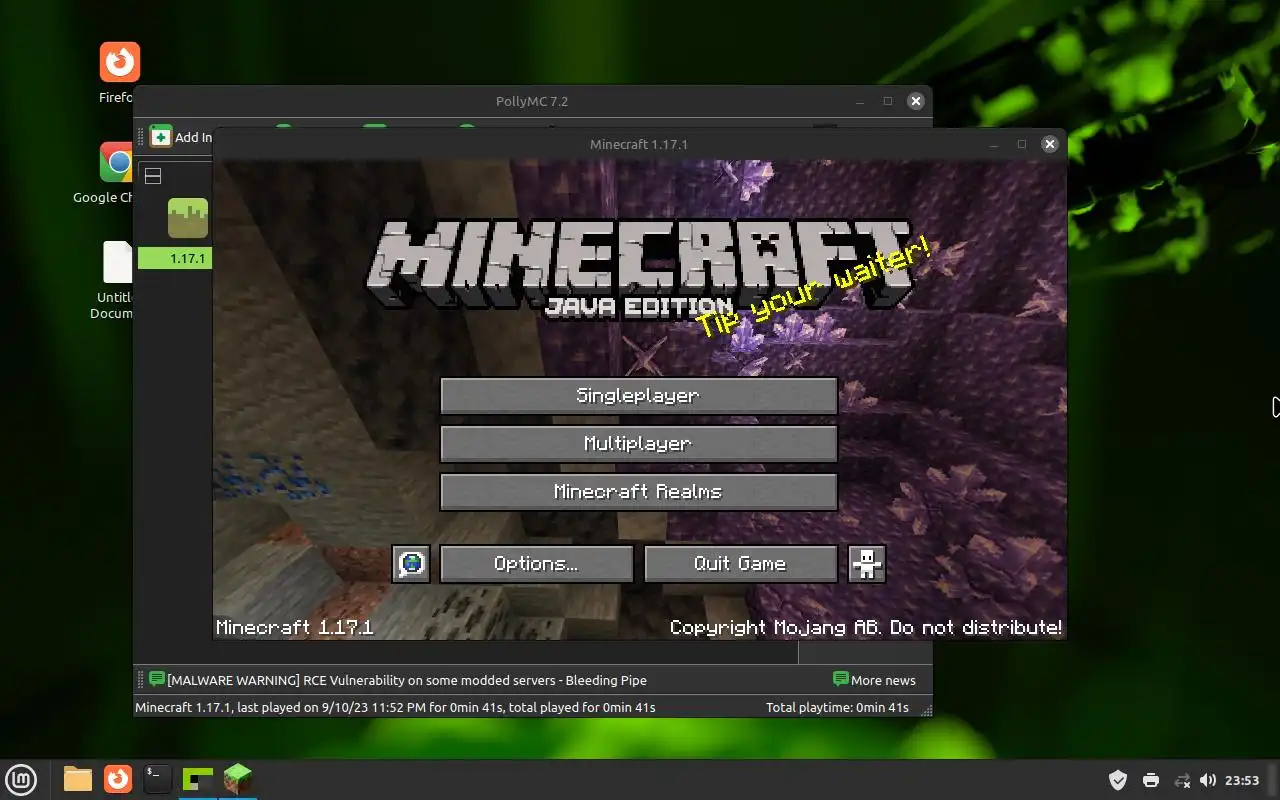Select the 1.17.1 instance grass icon
The image size is (1280, 800).
click(x=187, y=218)
